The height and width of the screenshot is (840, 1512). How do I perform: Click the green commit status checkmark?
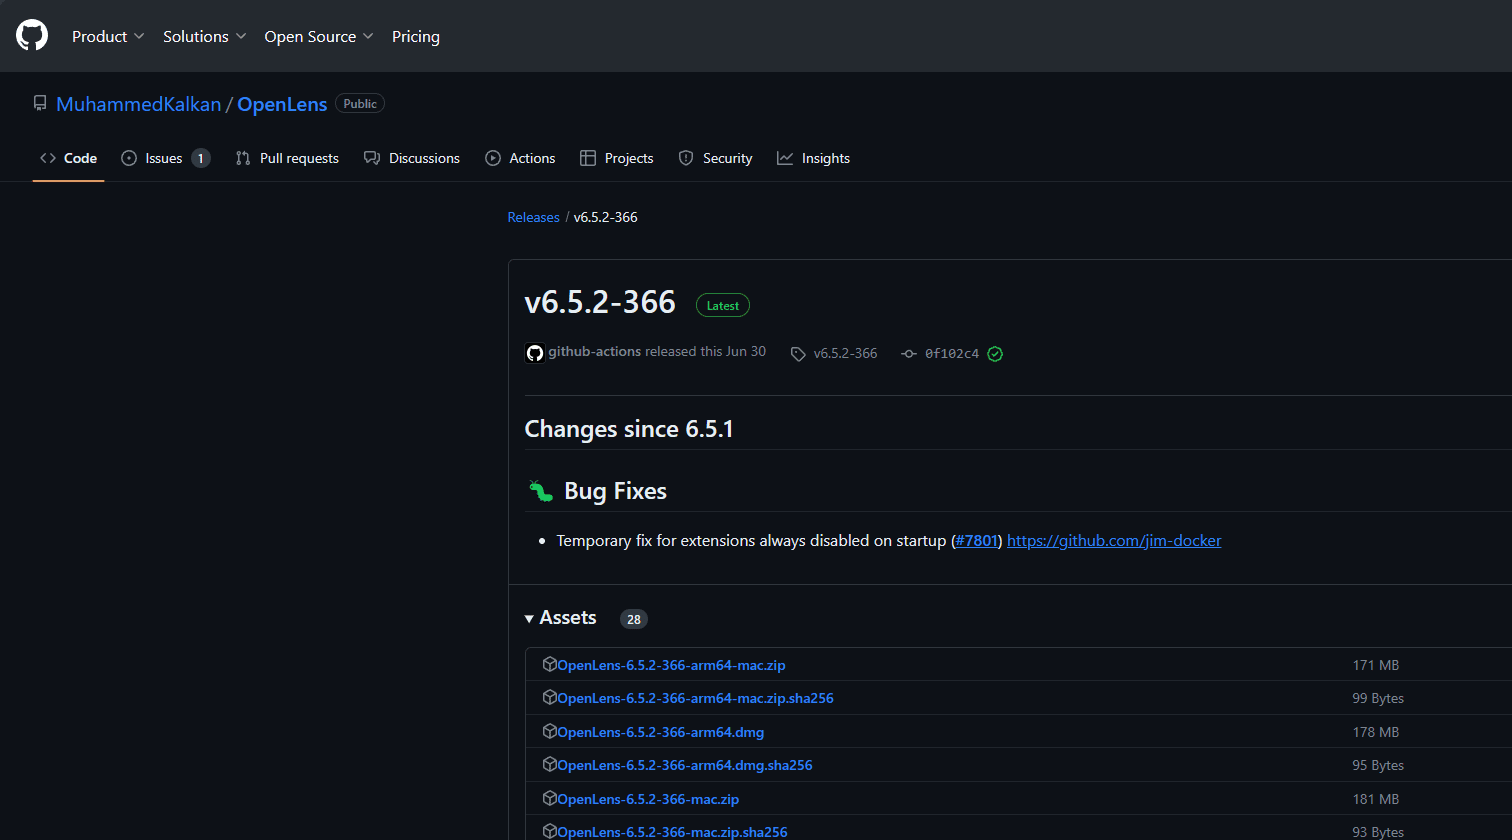(995, 354)
